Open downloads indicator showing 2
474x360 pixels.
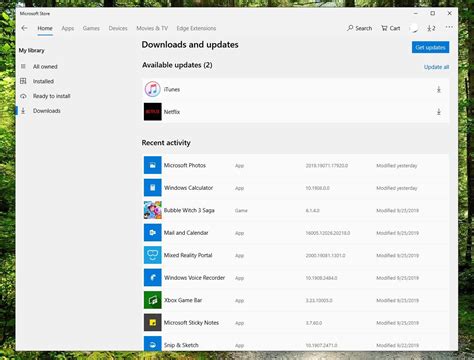[x=431, y=28]
